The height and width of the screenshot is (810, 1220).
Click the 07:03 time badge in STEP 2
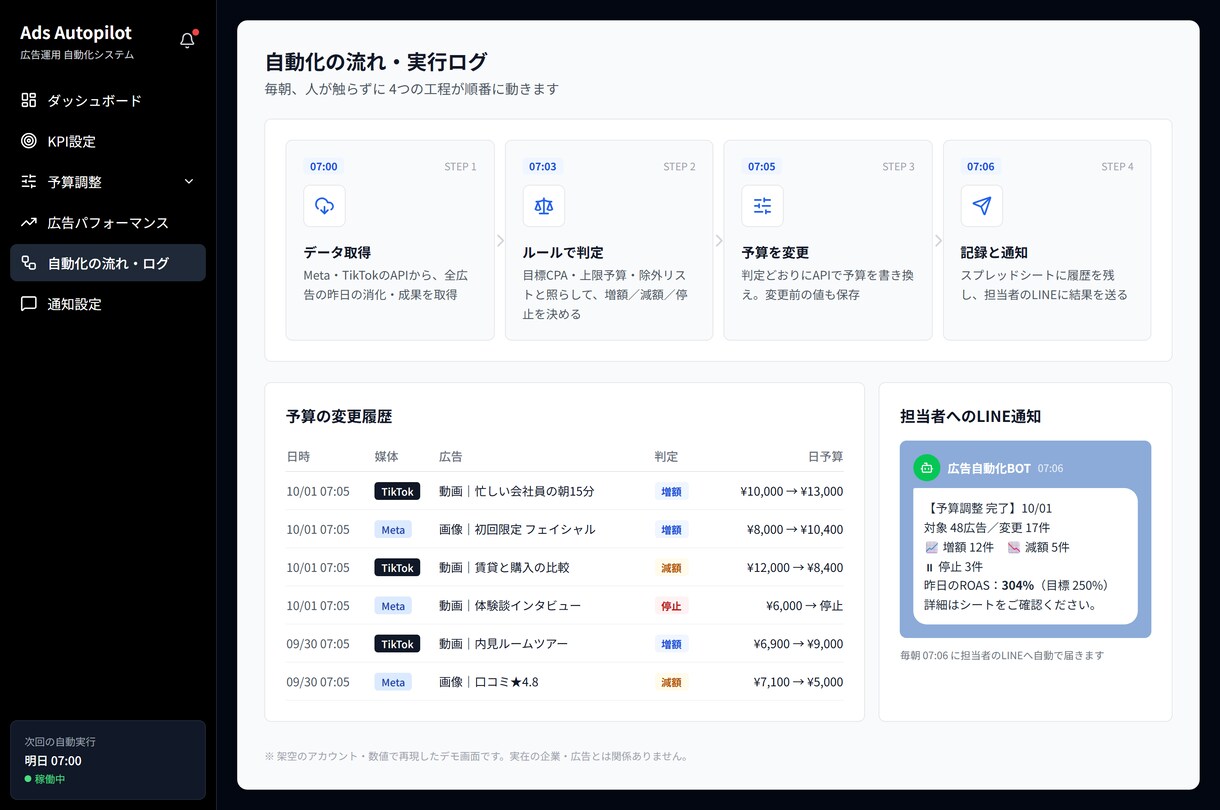coord(543,167)
